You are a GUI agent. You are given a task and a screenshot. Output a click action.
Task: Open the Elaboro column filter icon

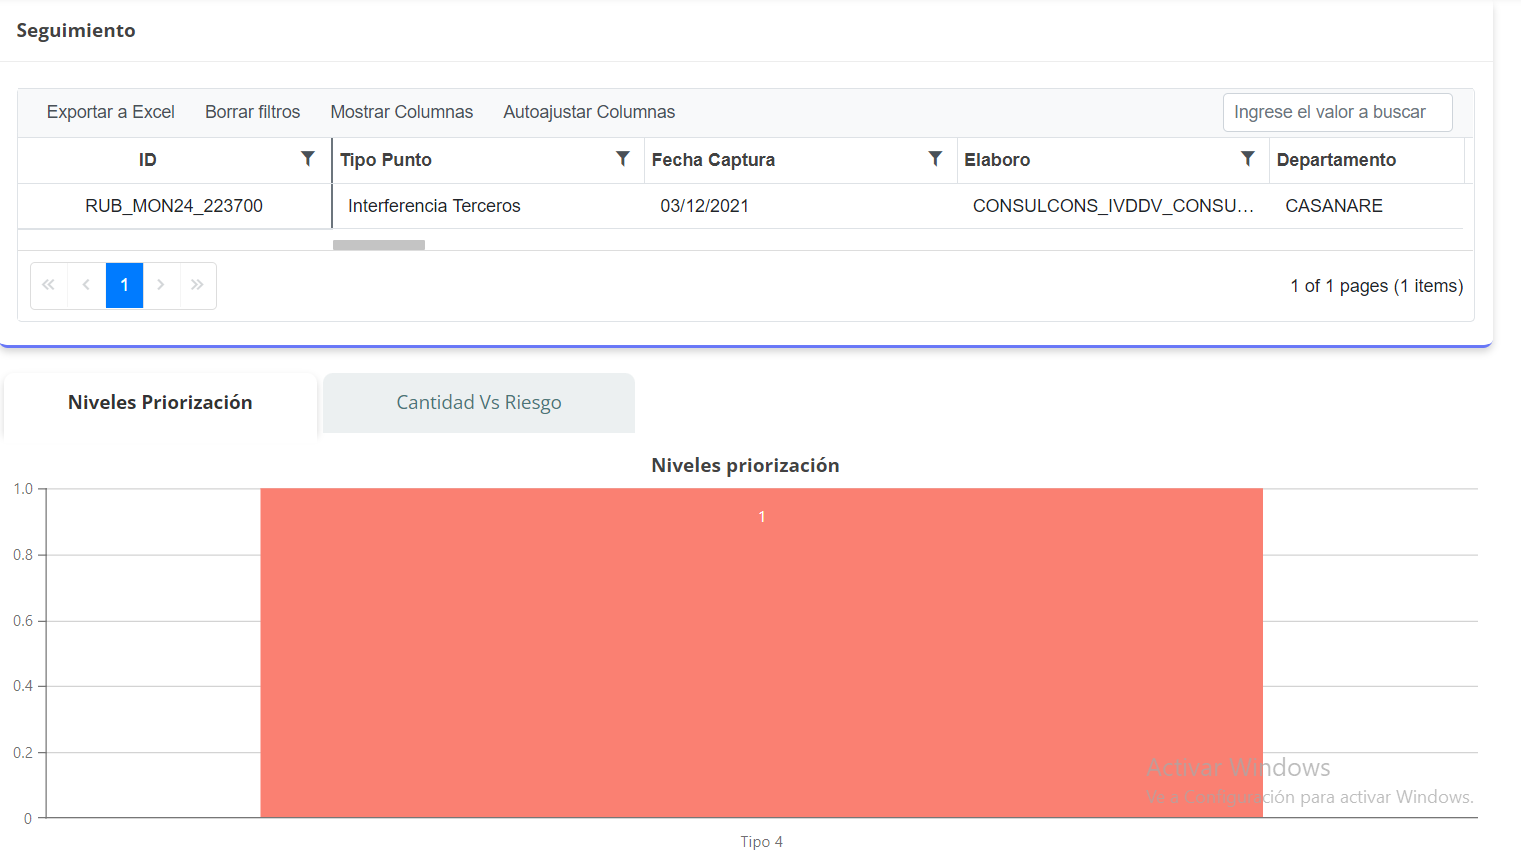(1248, 159)
